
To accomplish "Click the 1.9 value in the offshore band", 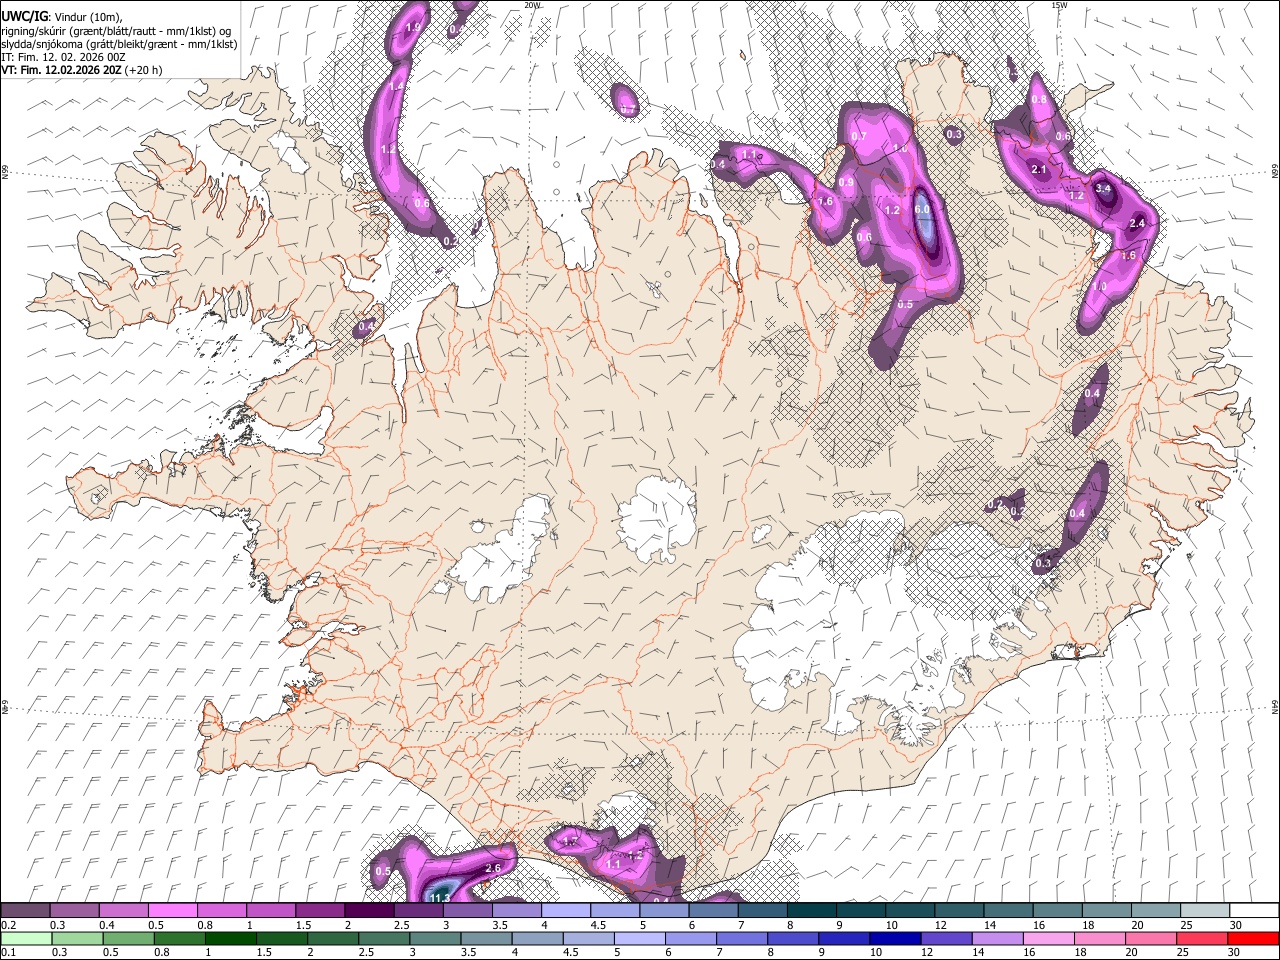I will pyautogui.click(x=414, y=27).
